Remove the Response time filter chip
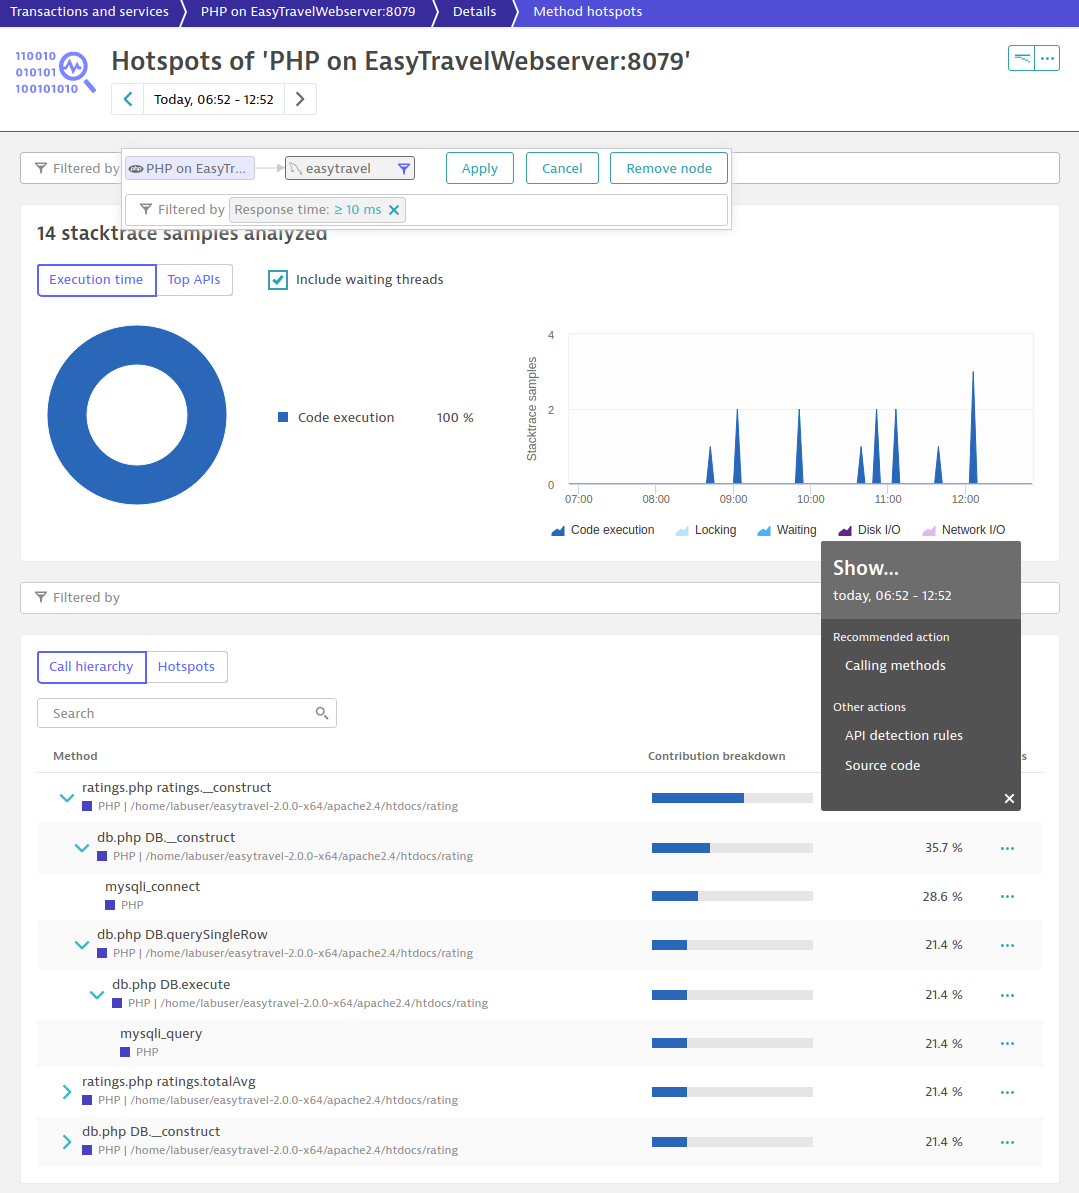The image size is (1079, 1193). point(394,210)
